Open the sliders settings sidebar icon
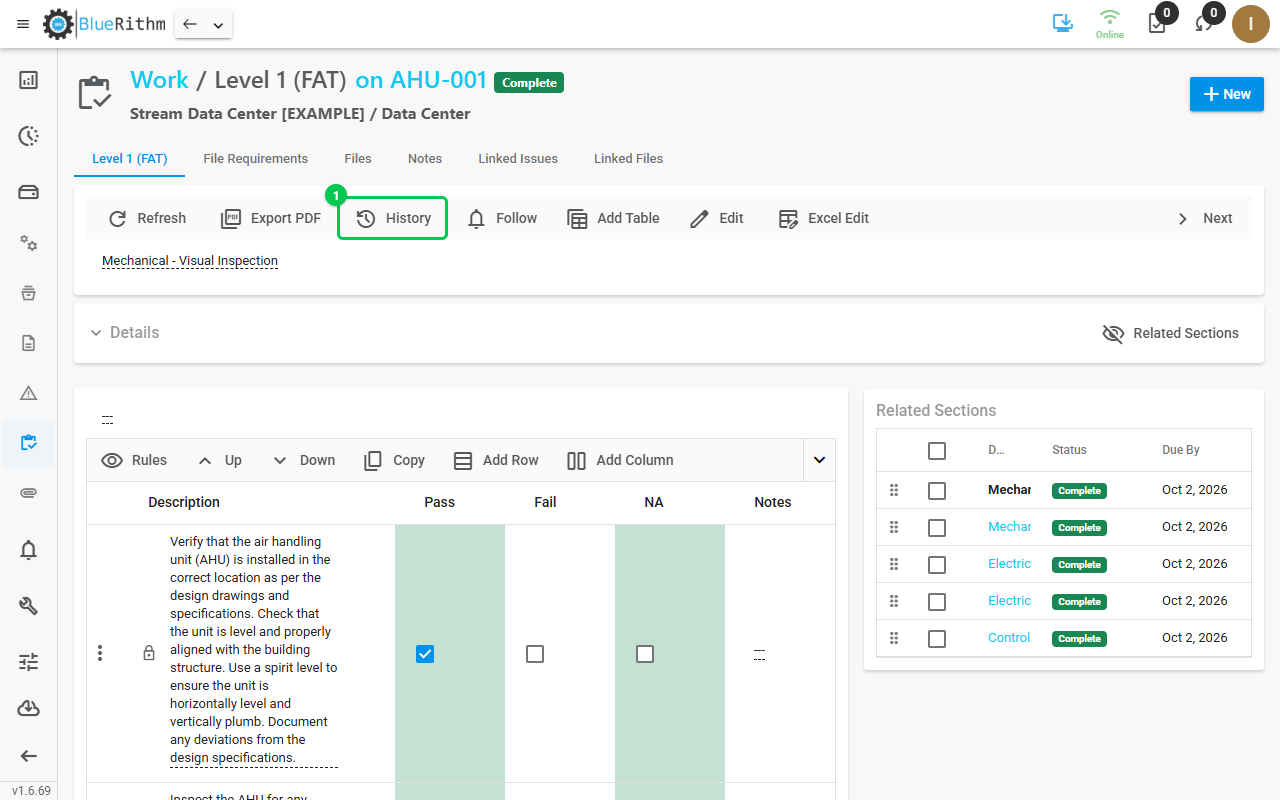This screenshot has width=1280, height=800. 29,661
